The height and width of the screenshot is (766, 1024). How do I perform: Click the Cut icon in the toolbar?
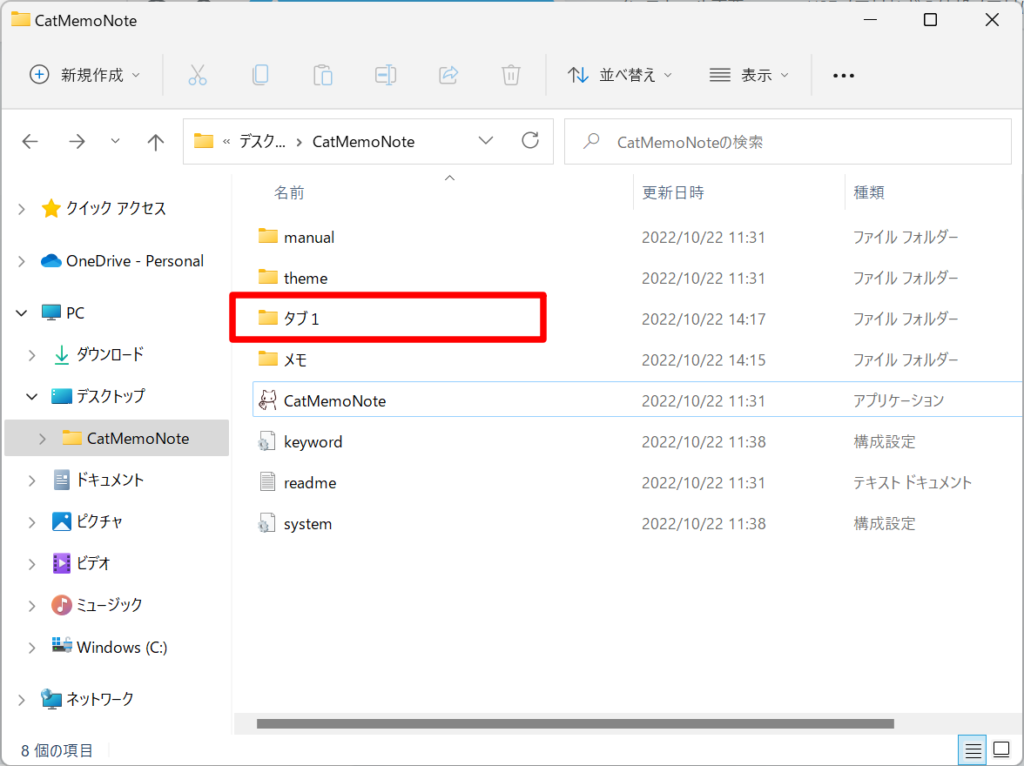point(198,75)
